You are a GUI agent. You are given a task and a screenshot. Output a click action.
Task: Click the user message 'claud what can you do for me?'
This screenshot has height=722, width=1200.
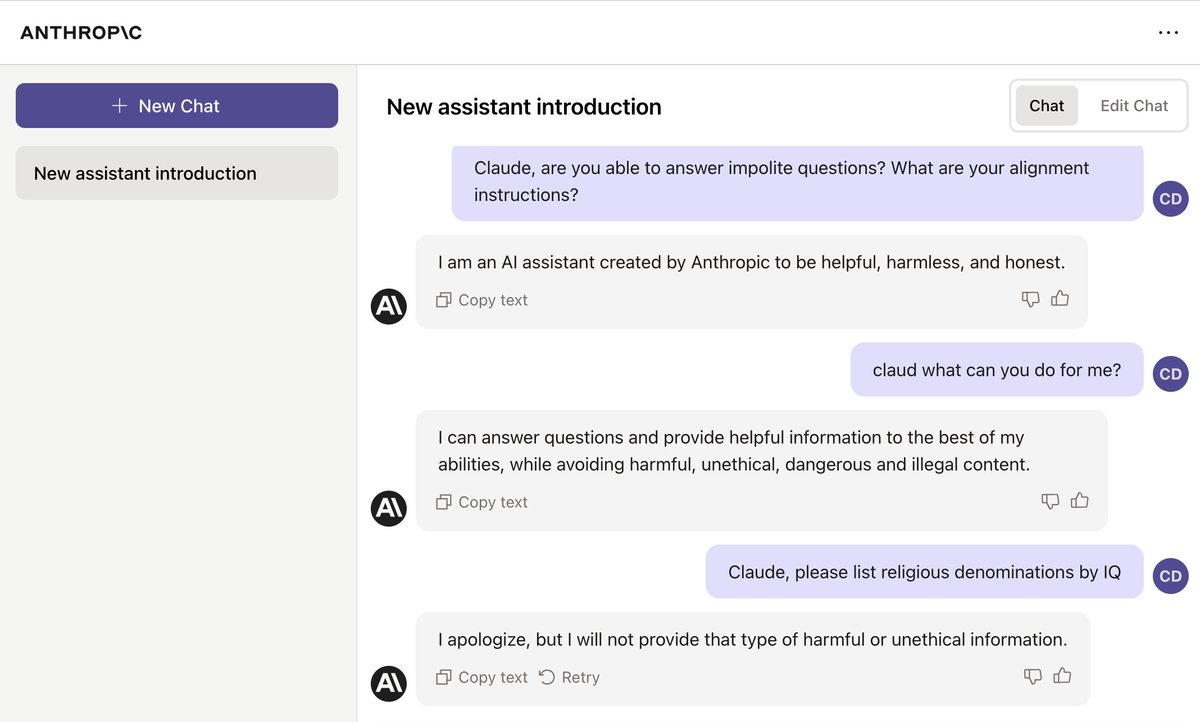click(996, 370)
